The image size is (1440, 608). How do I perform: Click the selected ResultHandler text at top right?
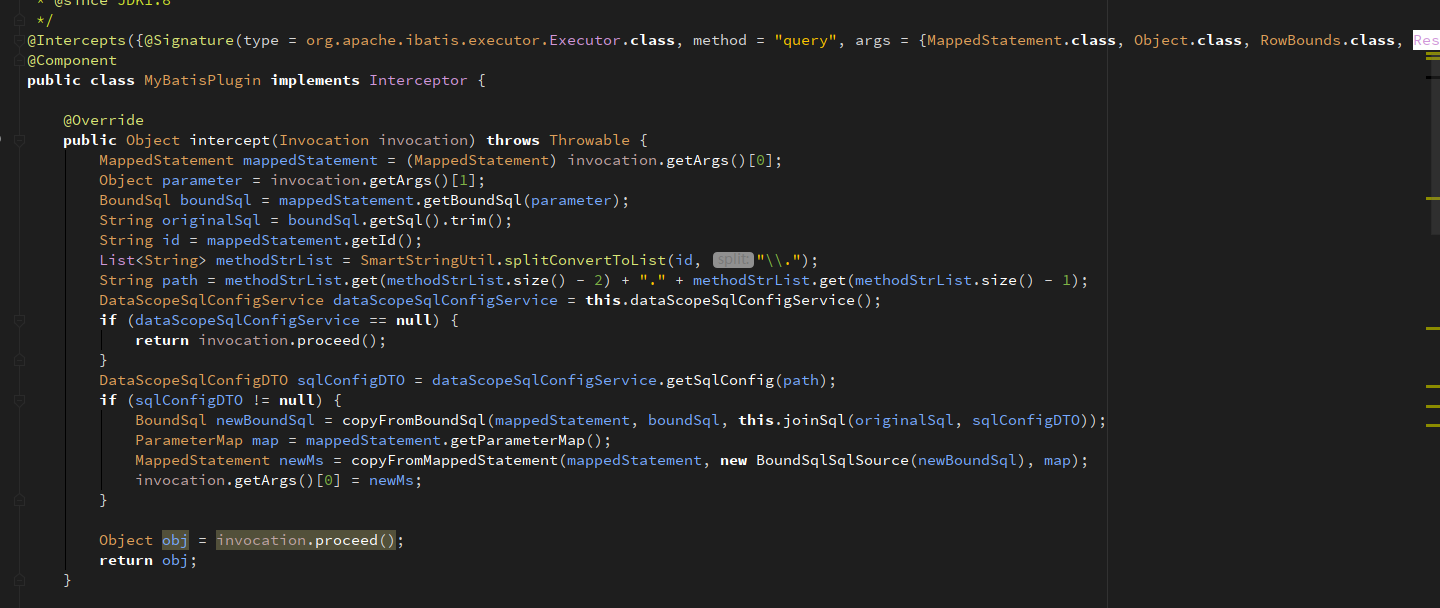1428,40
